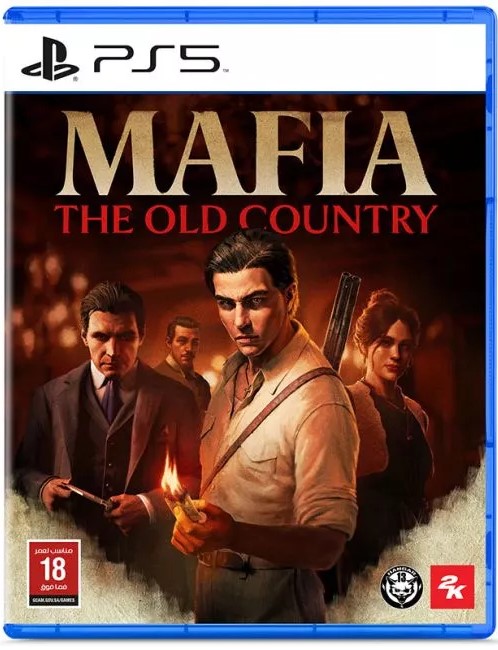Click the large MAFIA title text
Screen dimensions: 498x650
click(246, 153)
